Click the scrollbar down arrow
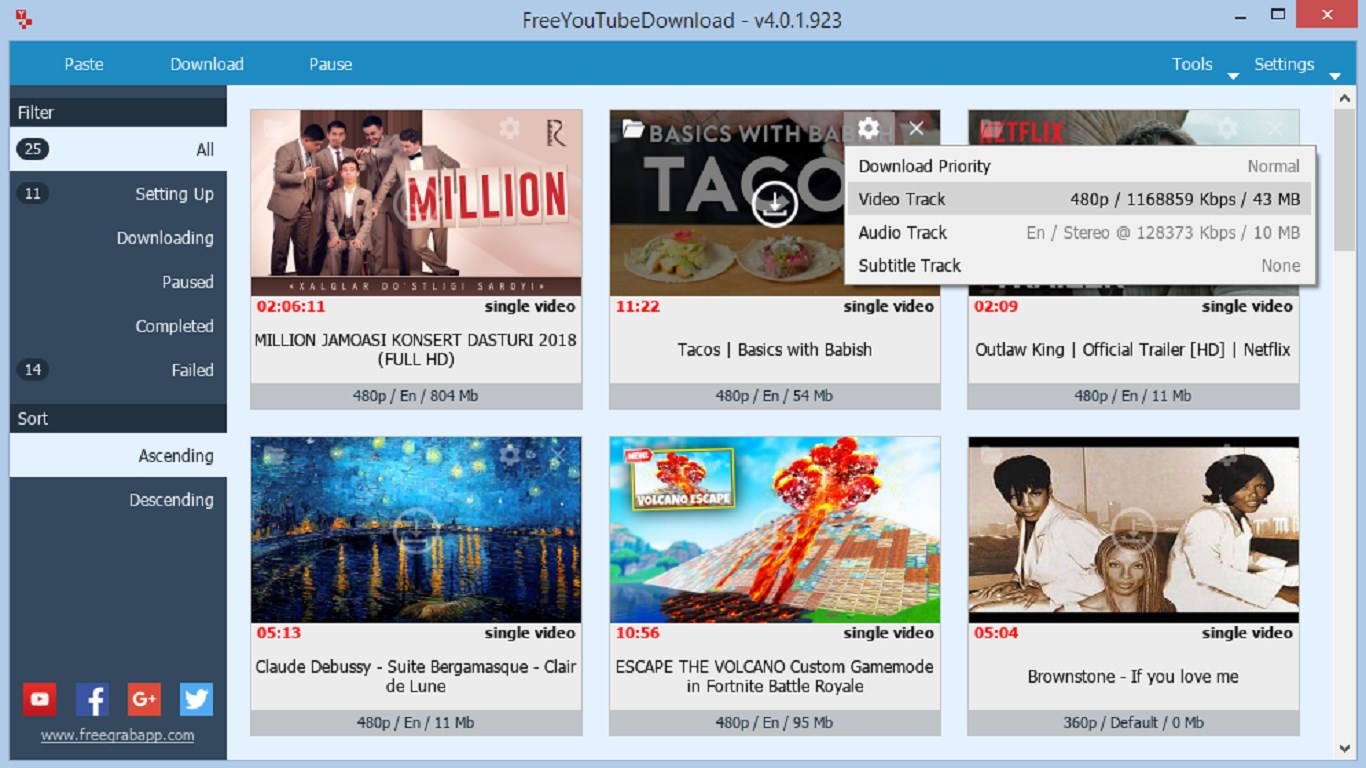The image size is (1366, 768). point(1345,749)
